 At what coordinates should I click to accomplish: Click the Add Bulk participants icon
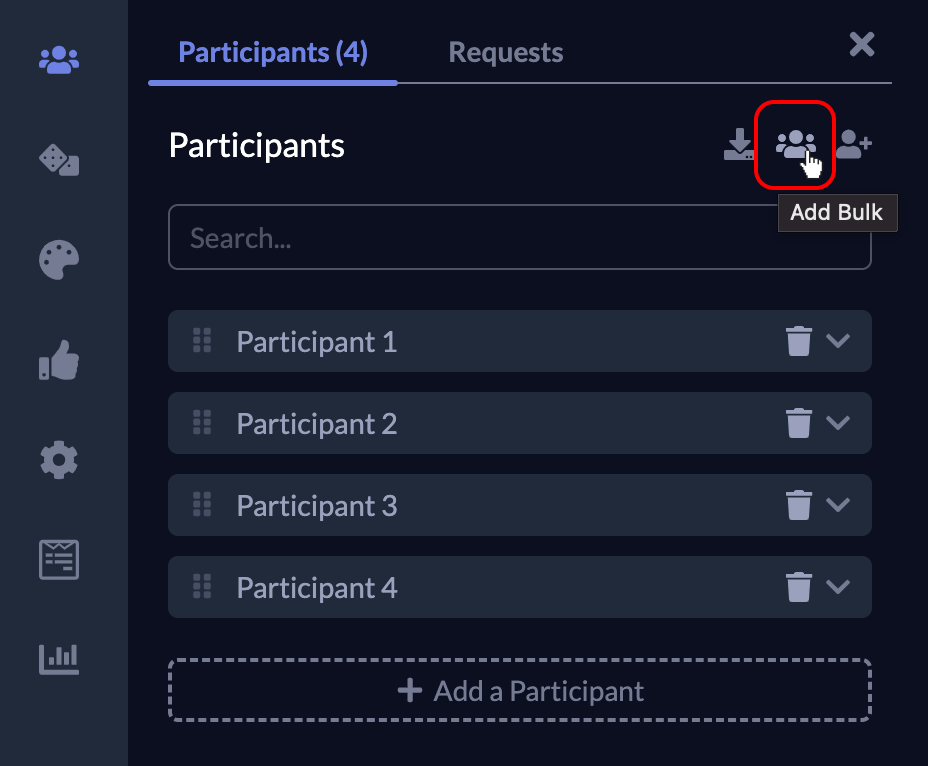point(795,144)
